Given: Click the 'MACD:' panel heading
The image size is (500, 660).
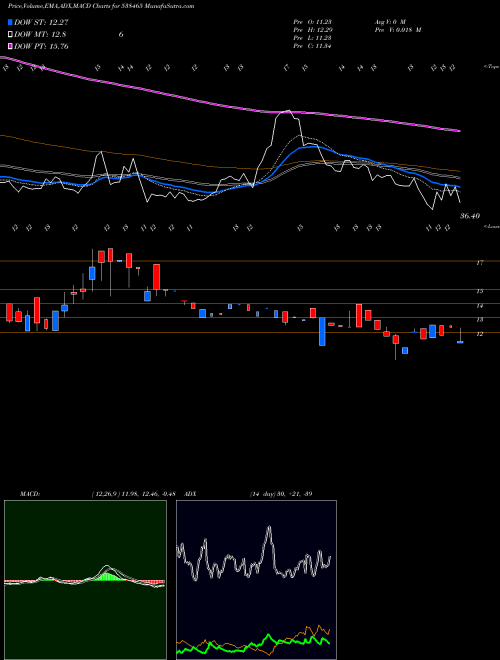Looking at the screenshot, I should (29, 494).
